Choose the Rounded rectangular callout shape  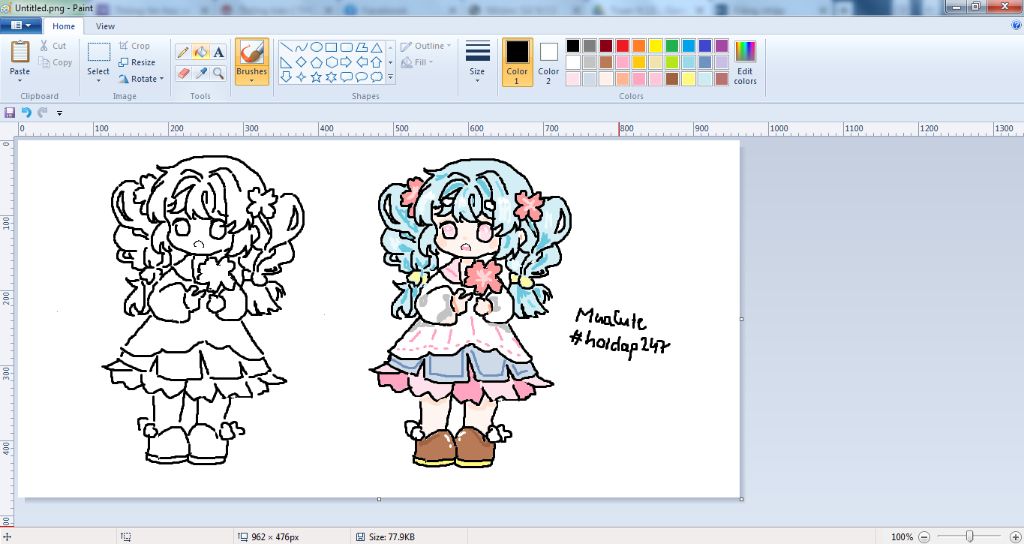[x=346, y=76]
